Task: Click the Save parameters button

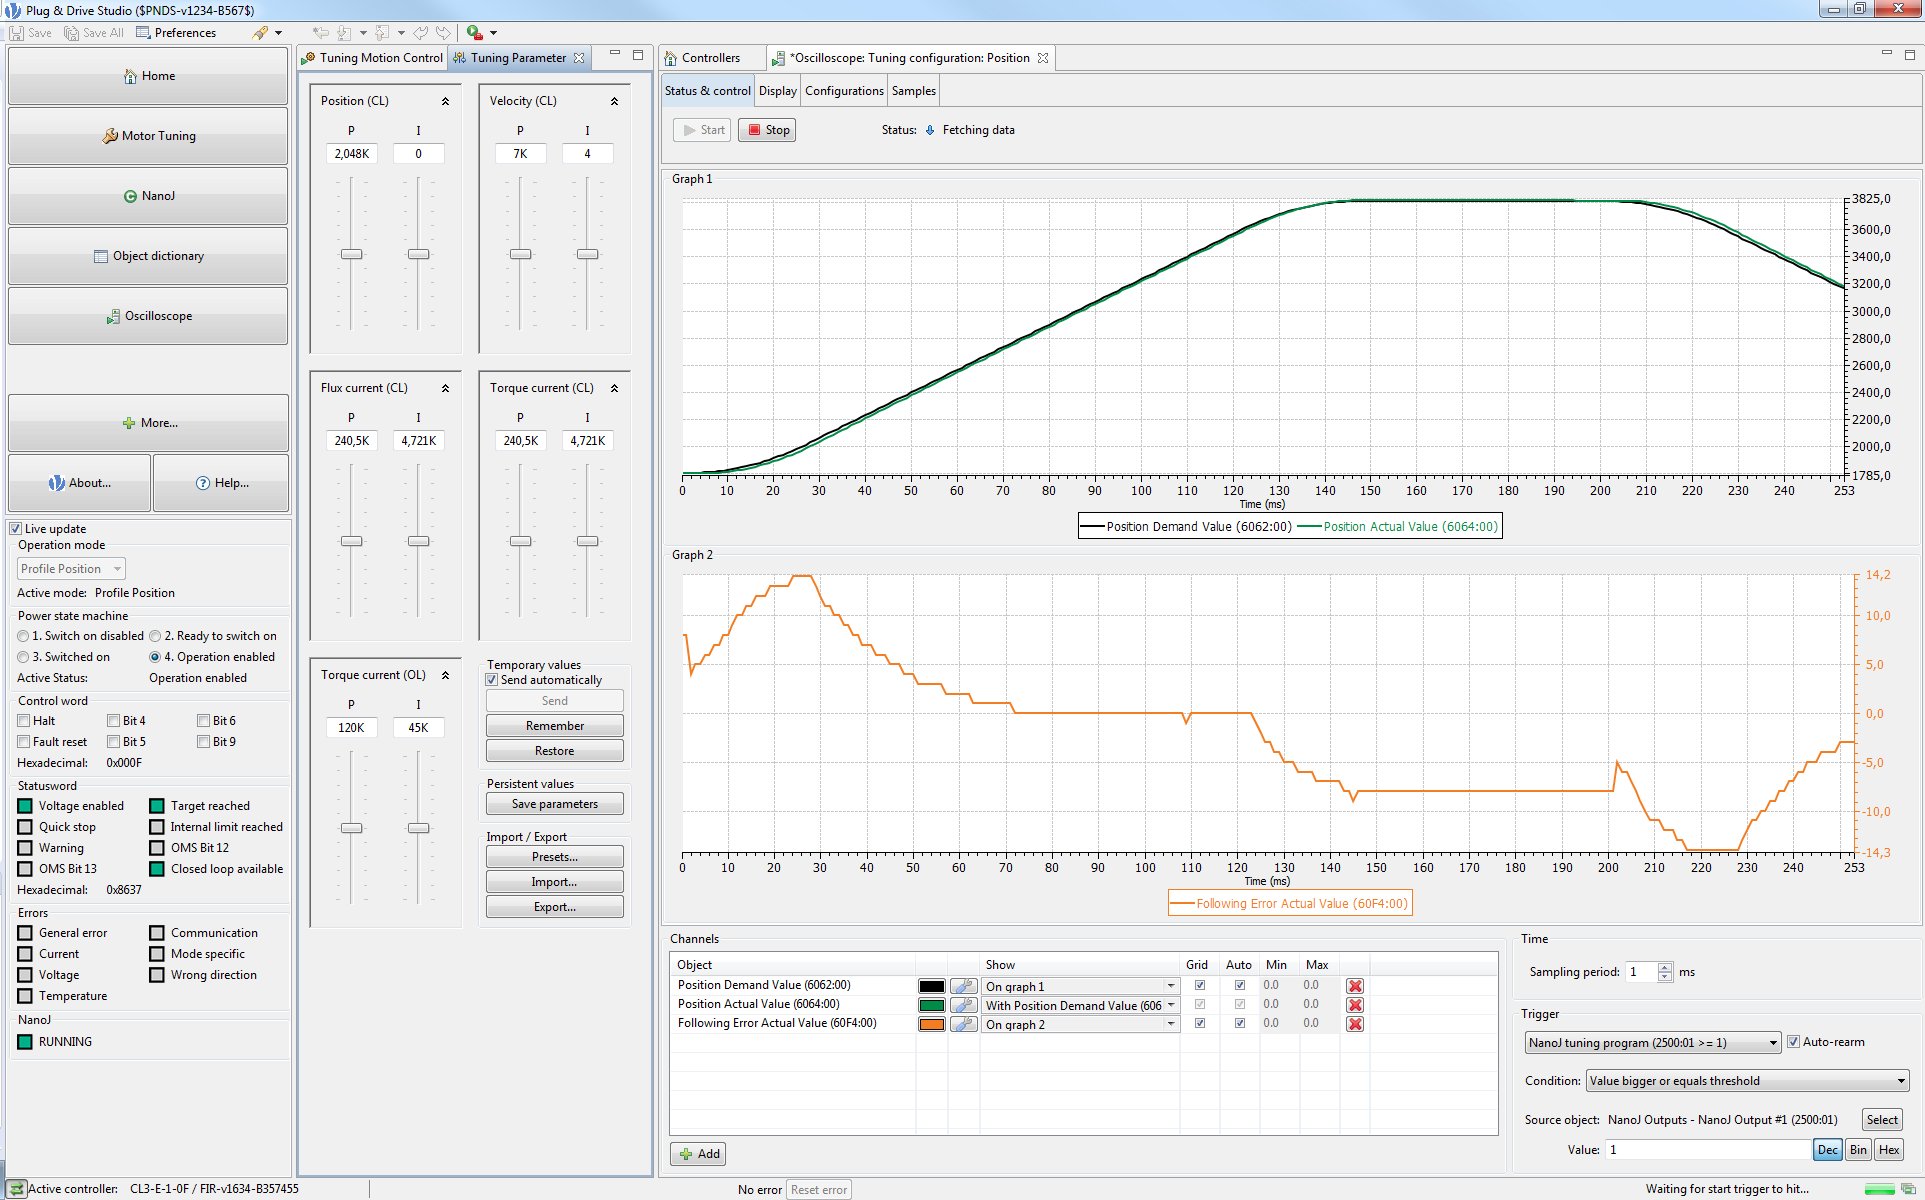Action: 553,806
